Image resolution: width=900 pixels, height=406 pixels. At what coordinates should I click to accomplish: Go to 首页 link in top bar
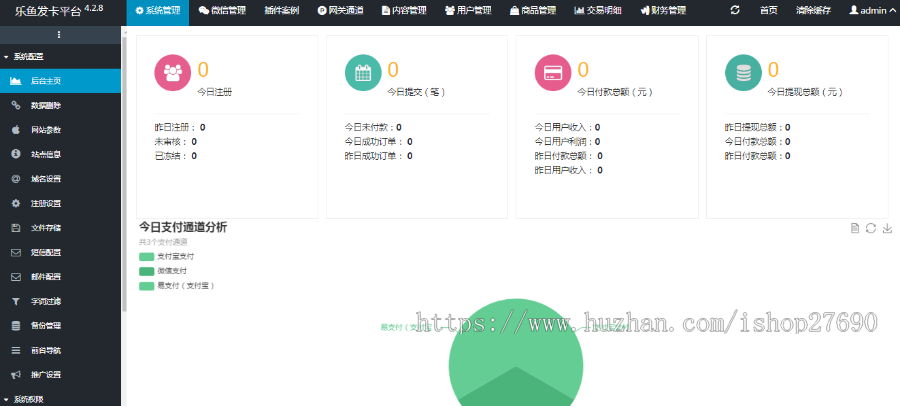769,10
